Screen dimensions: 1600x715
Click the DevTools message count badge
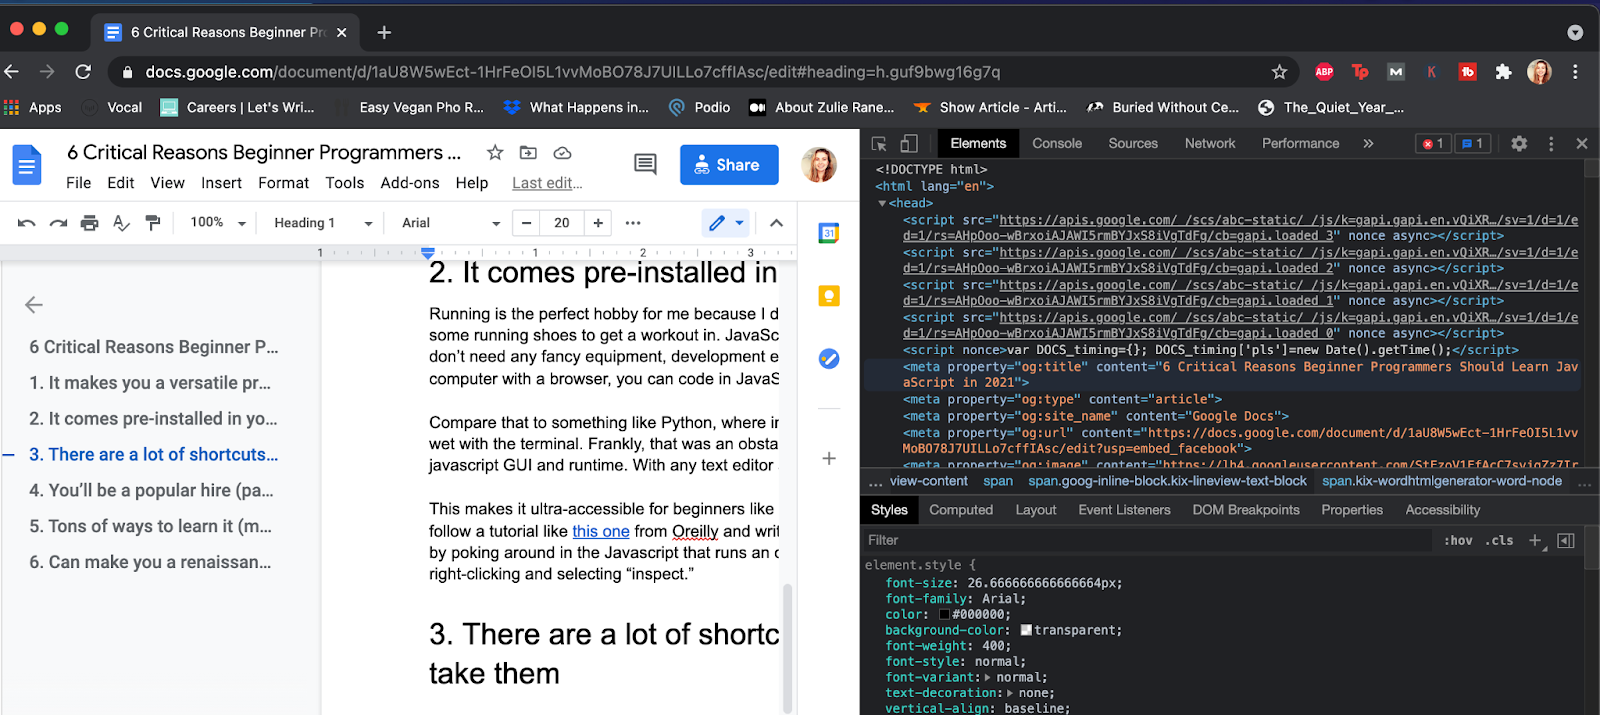point(1472,144)
